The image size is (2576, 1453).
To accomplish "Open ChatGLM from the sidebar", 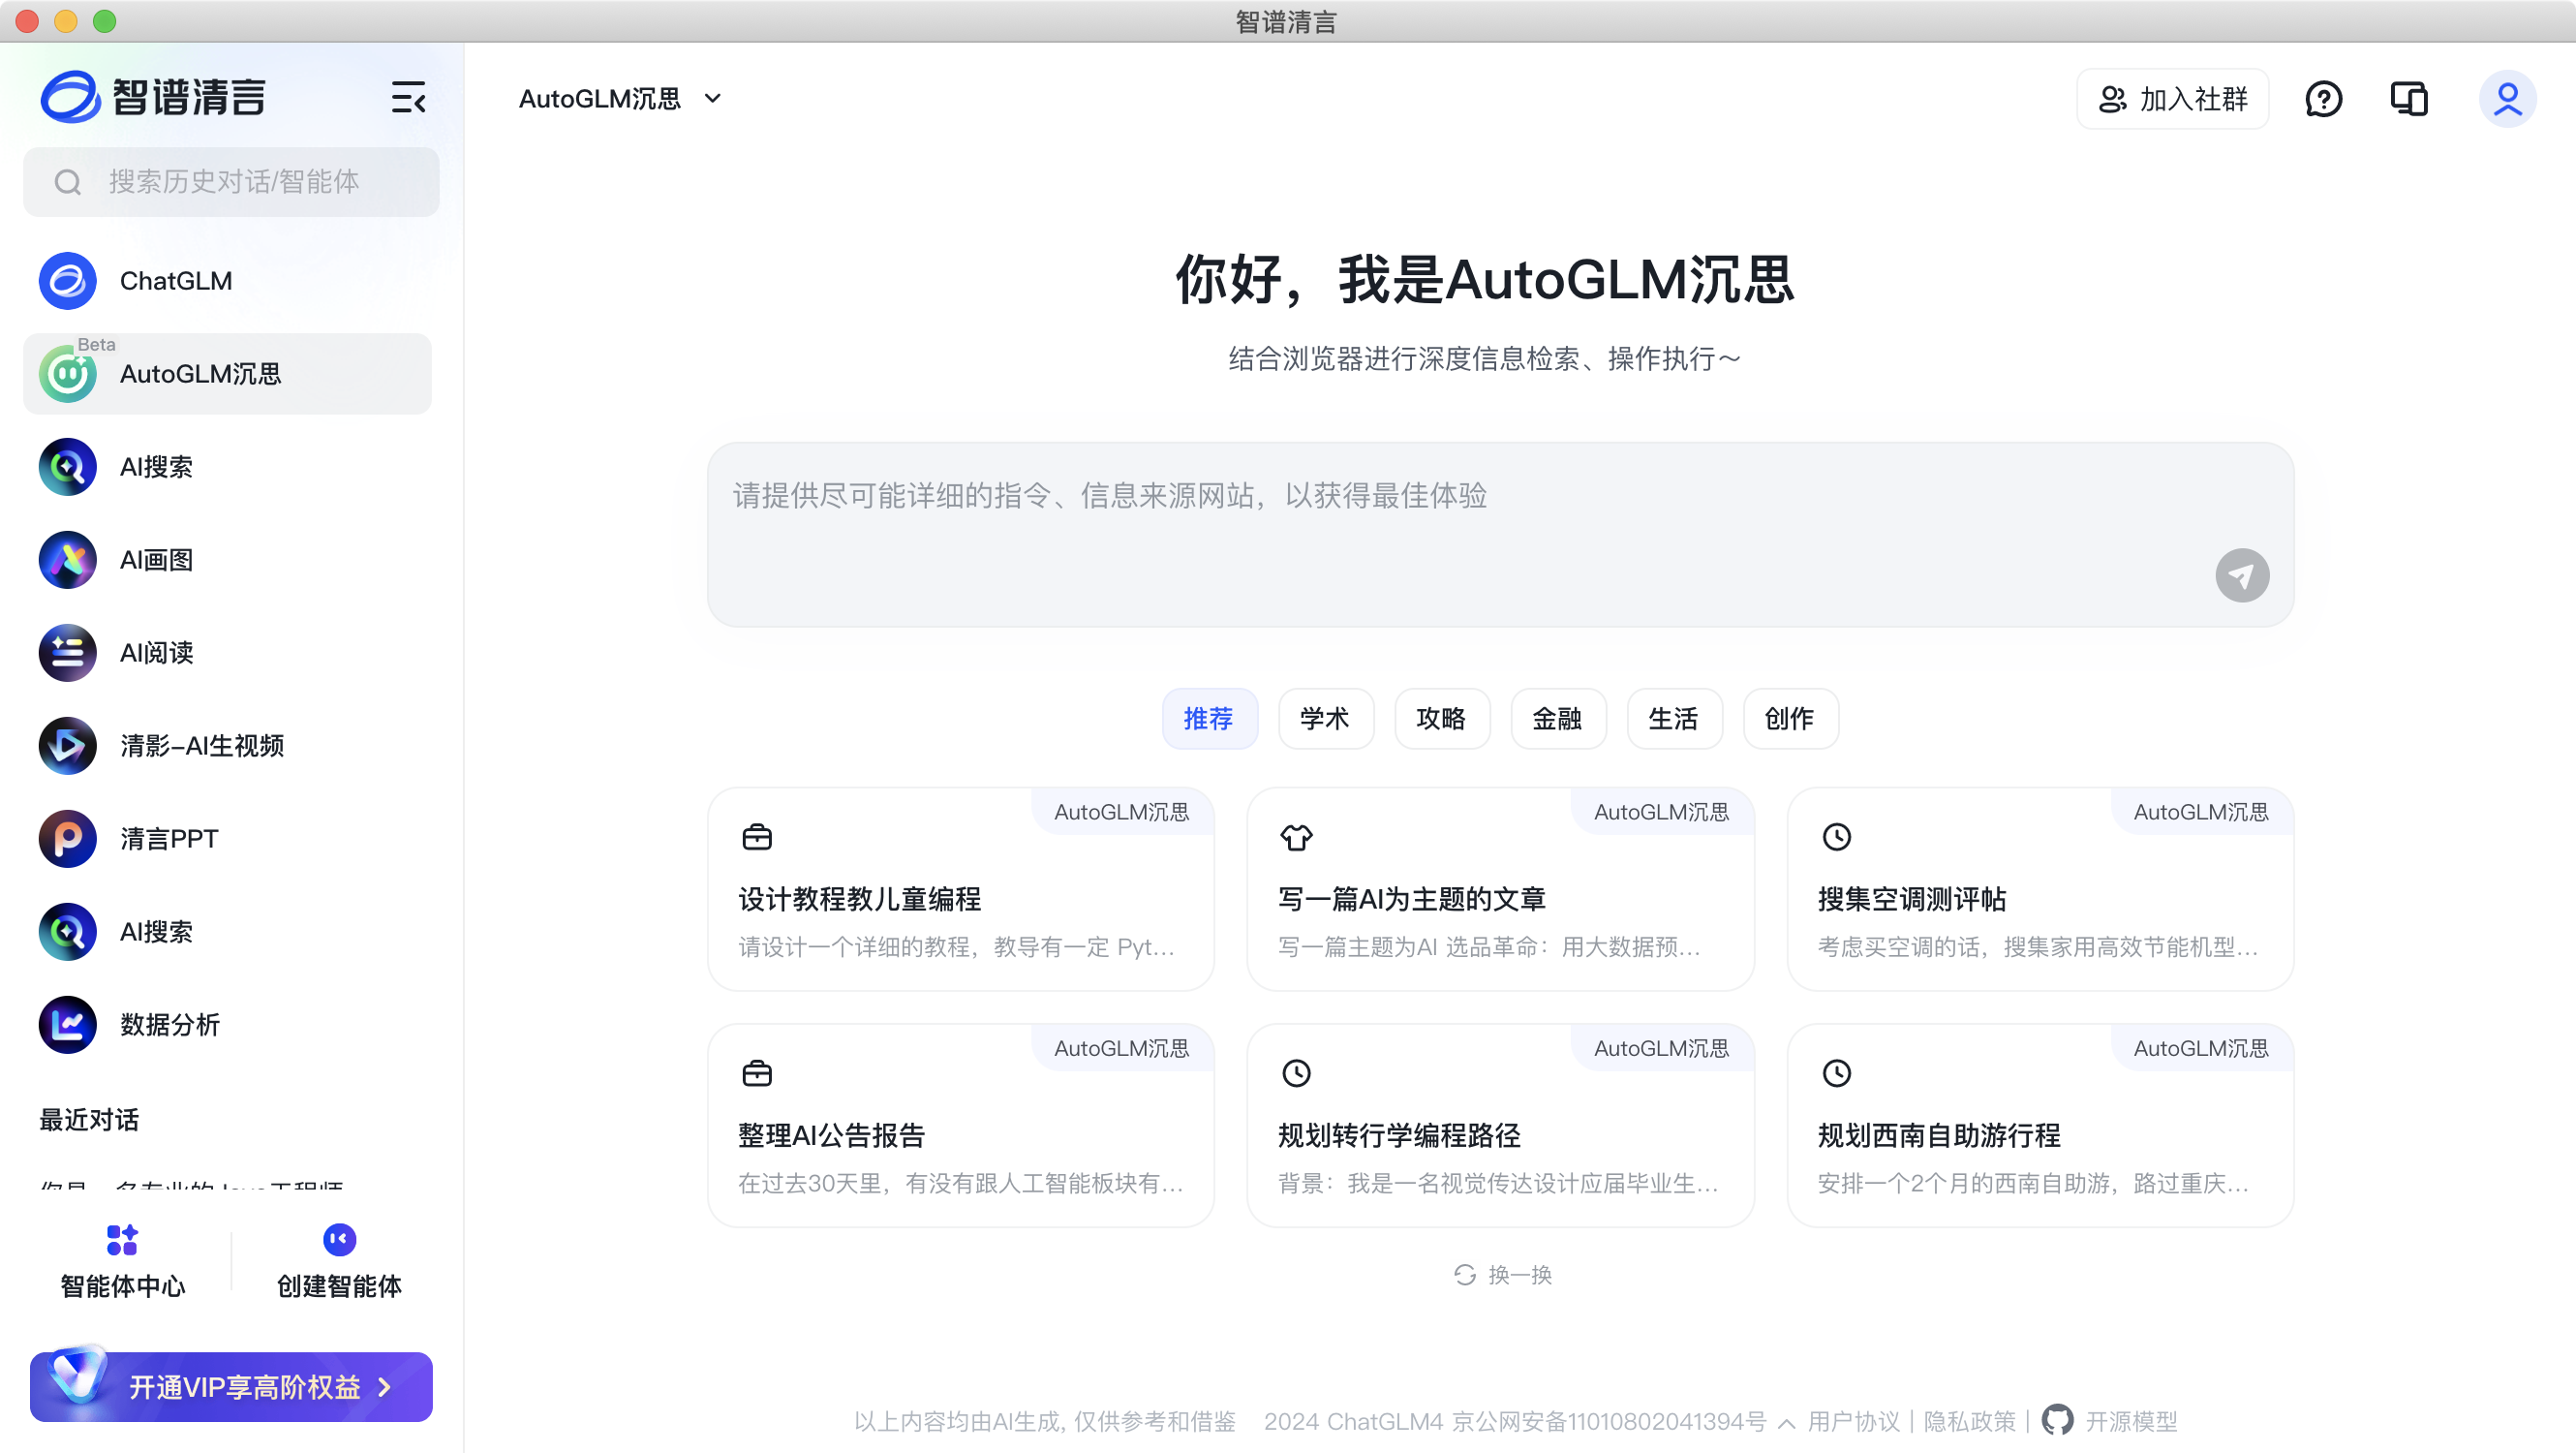I will coord(175,281).
